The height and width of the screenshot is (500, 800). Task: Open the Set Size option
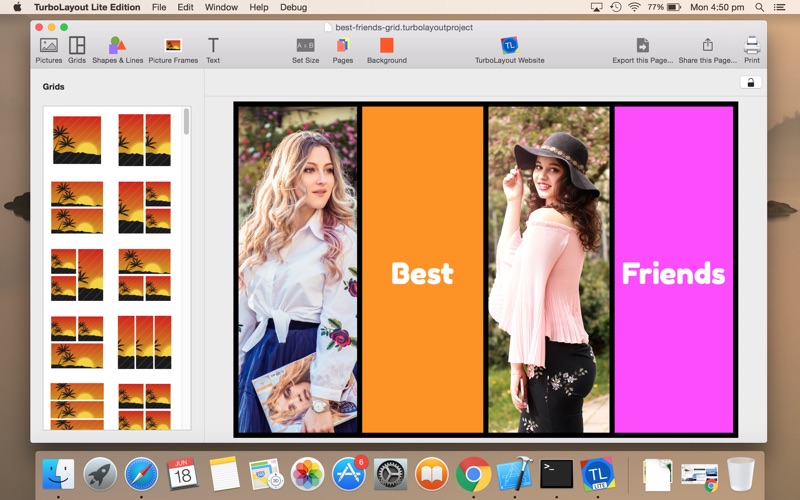click(x=305, y=50)
